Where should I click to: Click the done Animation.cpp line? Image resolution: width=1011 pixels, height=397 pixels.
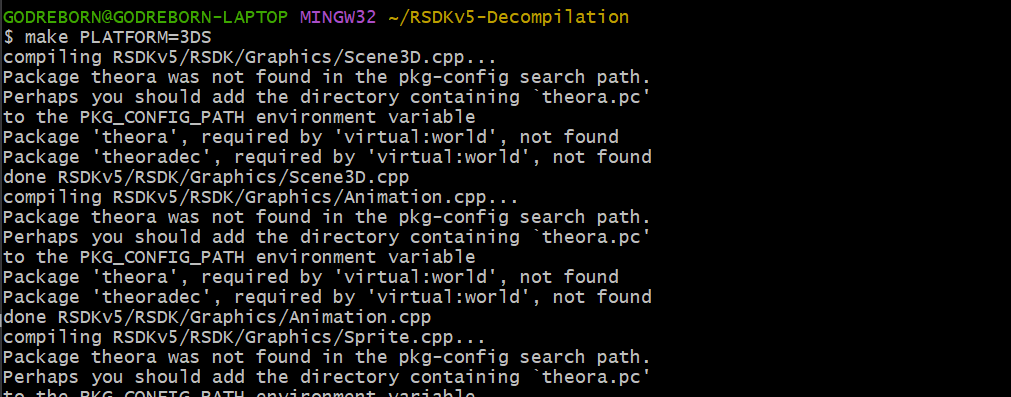(x=217, y=317)
